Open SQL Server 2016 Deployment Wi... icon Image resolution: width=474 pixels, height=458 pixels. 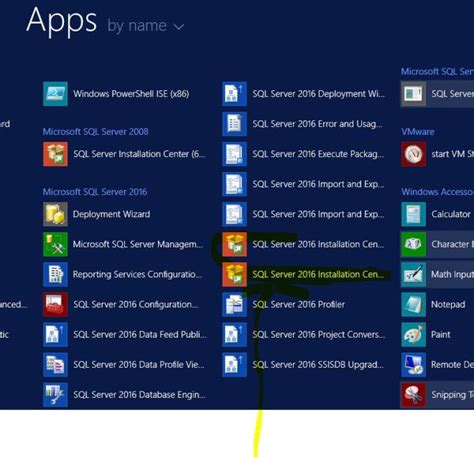pos(235,94)
